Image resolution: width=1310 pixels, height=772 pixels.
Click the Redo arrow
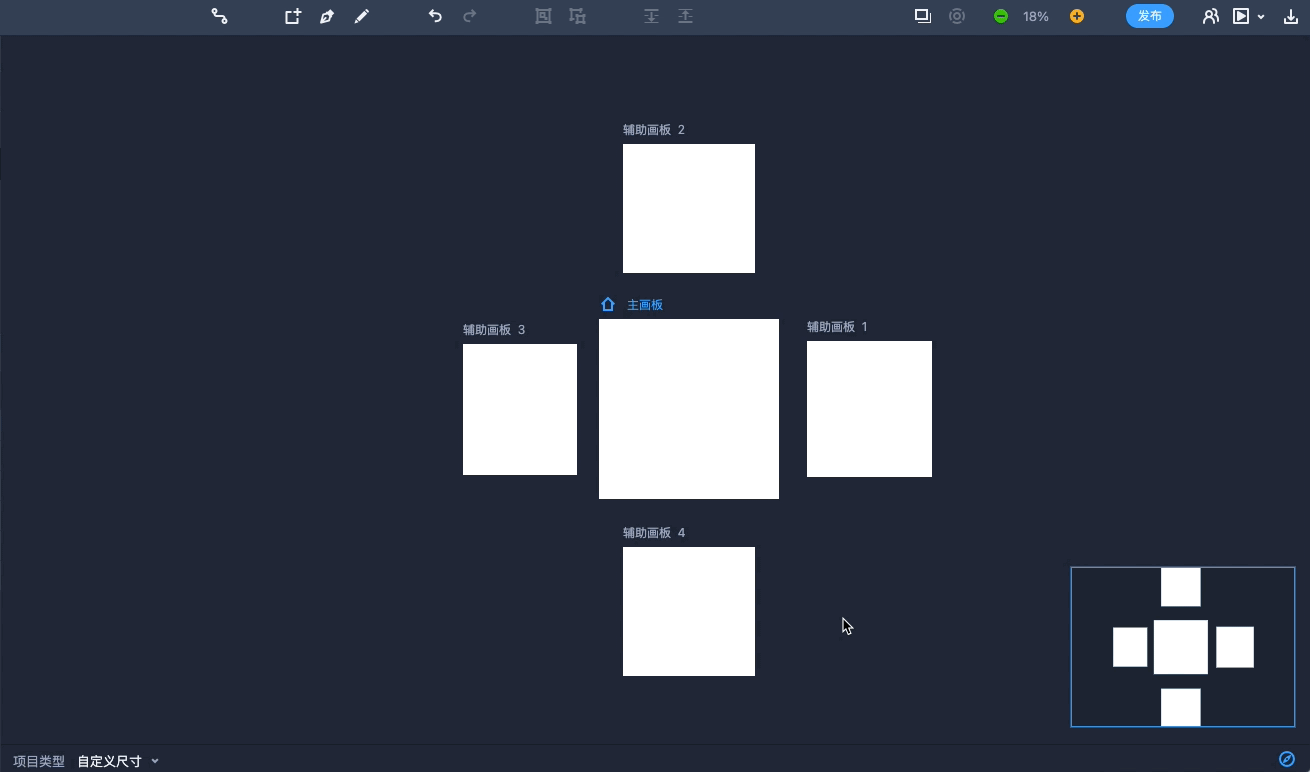point(470,16)
